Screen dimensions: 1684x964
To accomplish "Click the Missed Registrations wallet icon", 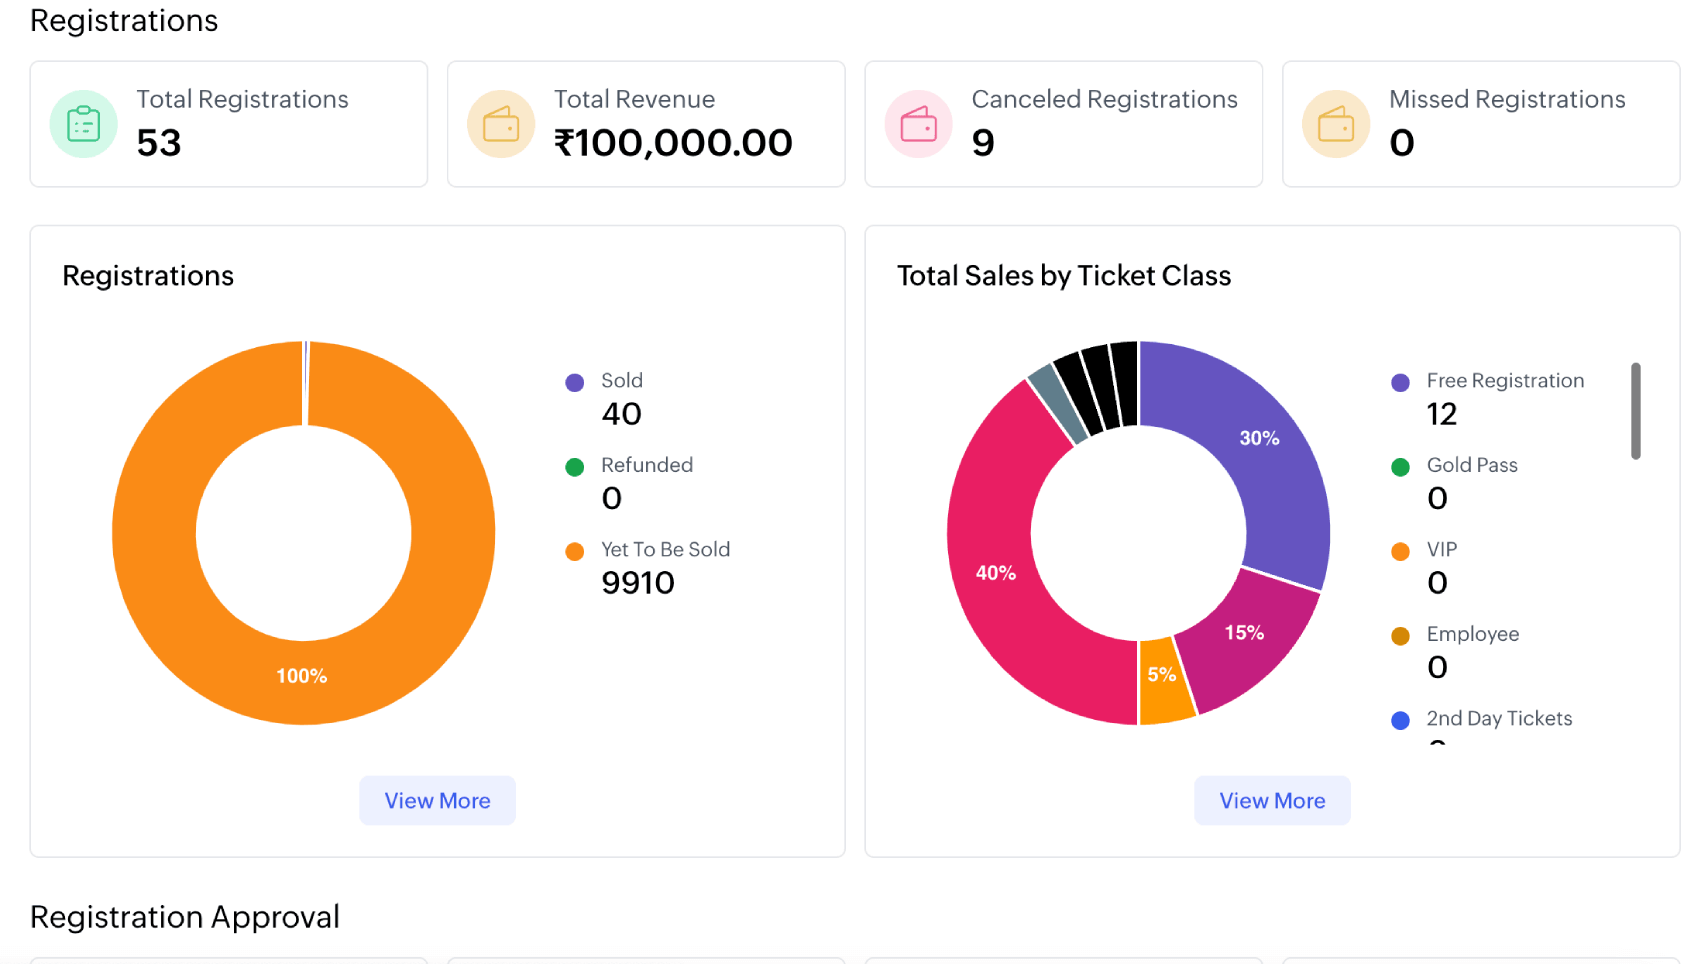I will coord(1336,123).
